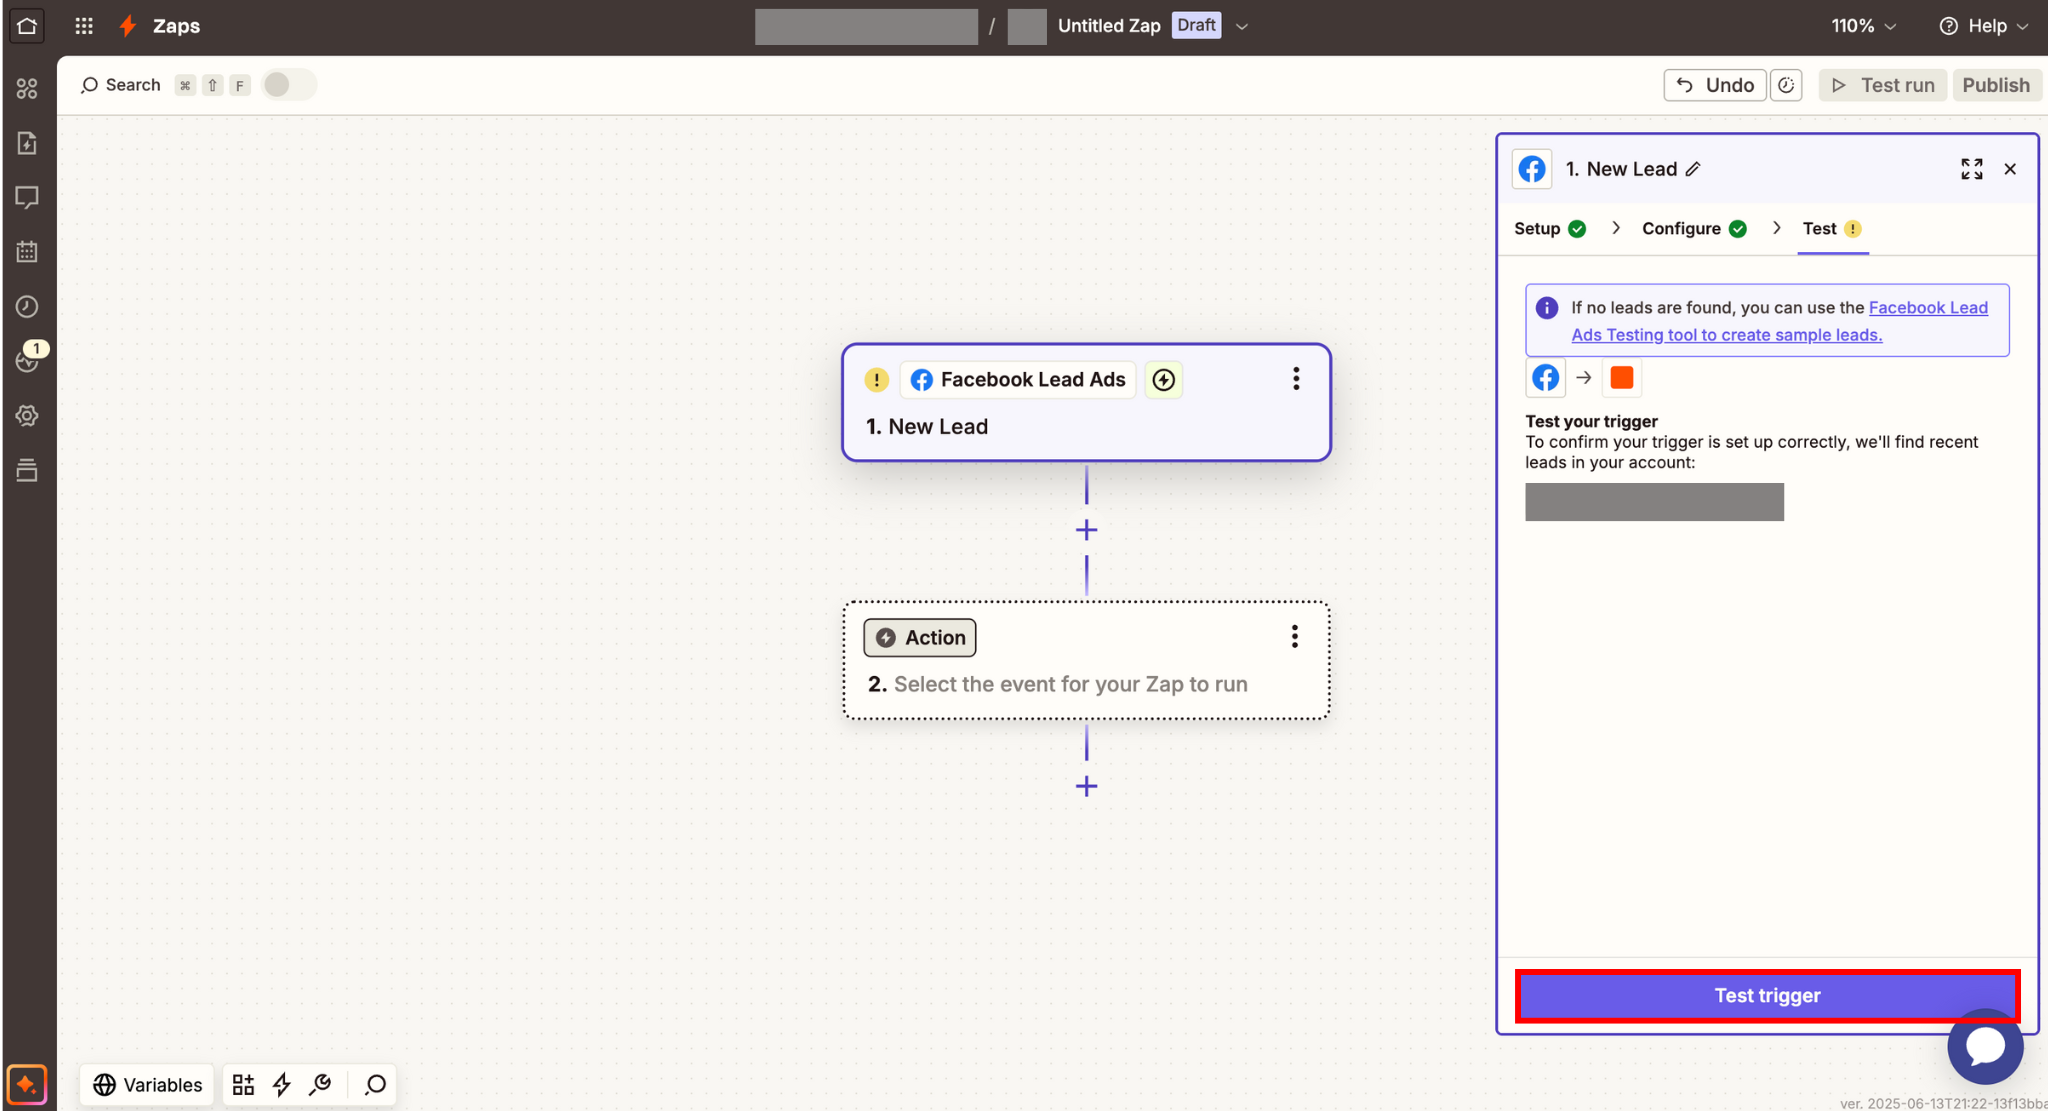The image size is (2048, 1111).
Task: Switch to the Setup tab
Action: pos(1549,229)
